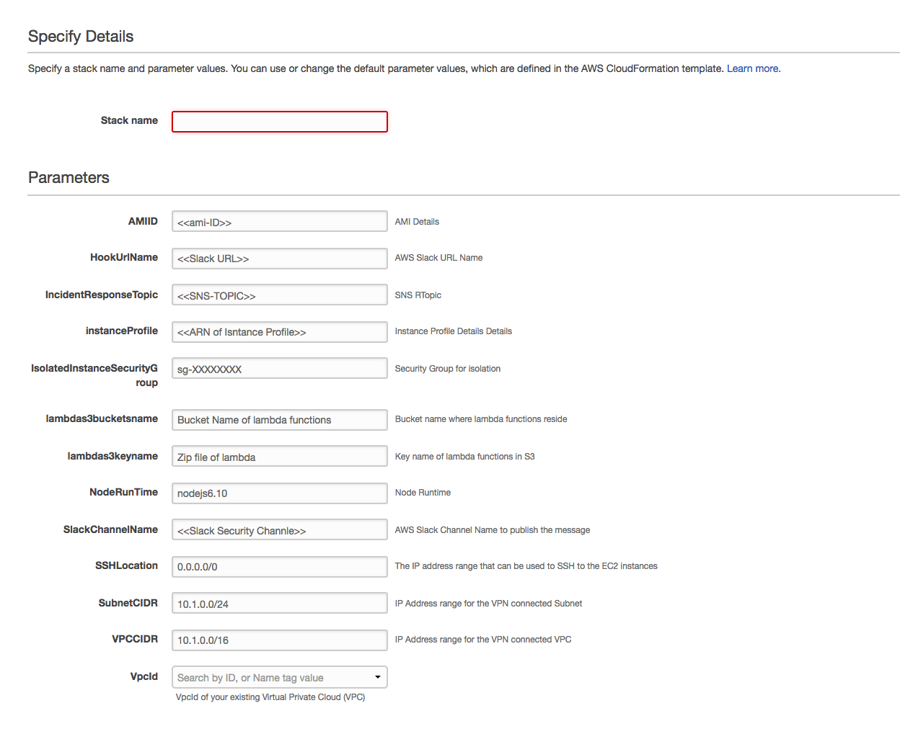Focus the AMIID input with <<ami-ID>>
900x739 pixels.
click(x=279, y=222)
